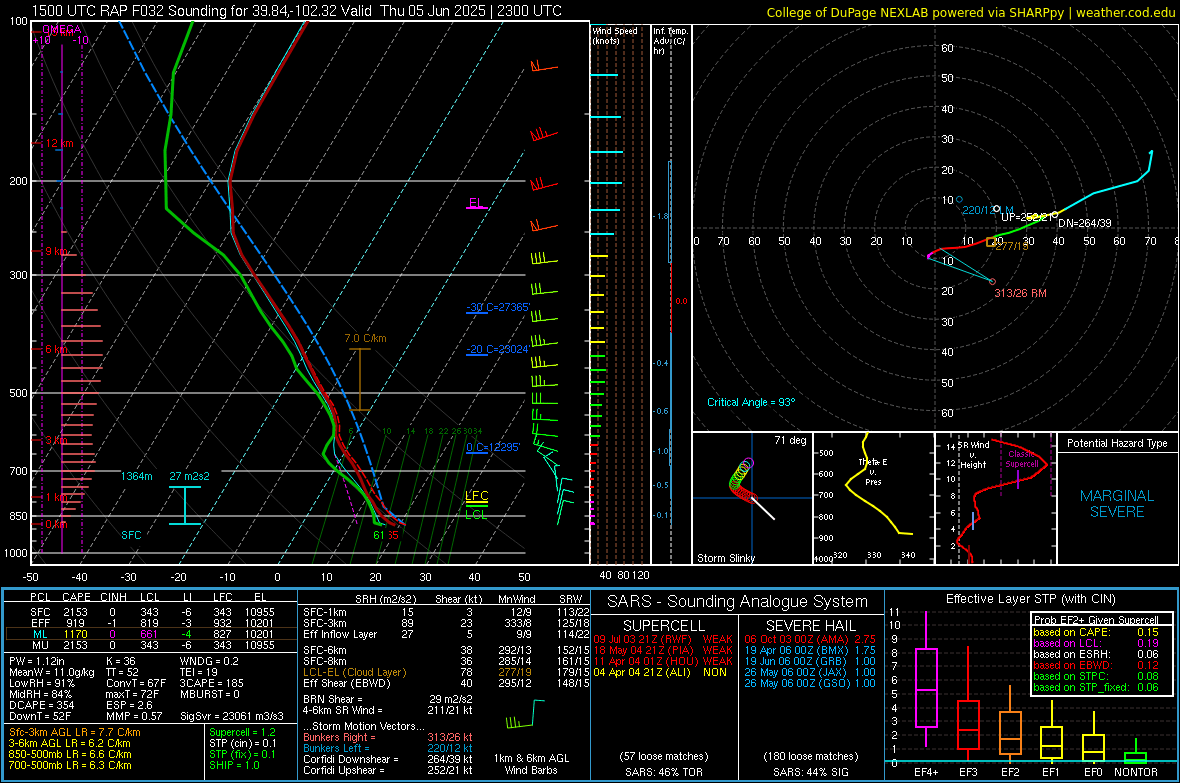Click the ConvT = 67F value

click(136, 683)
